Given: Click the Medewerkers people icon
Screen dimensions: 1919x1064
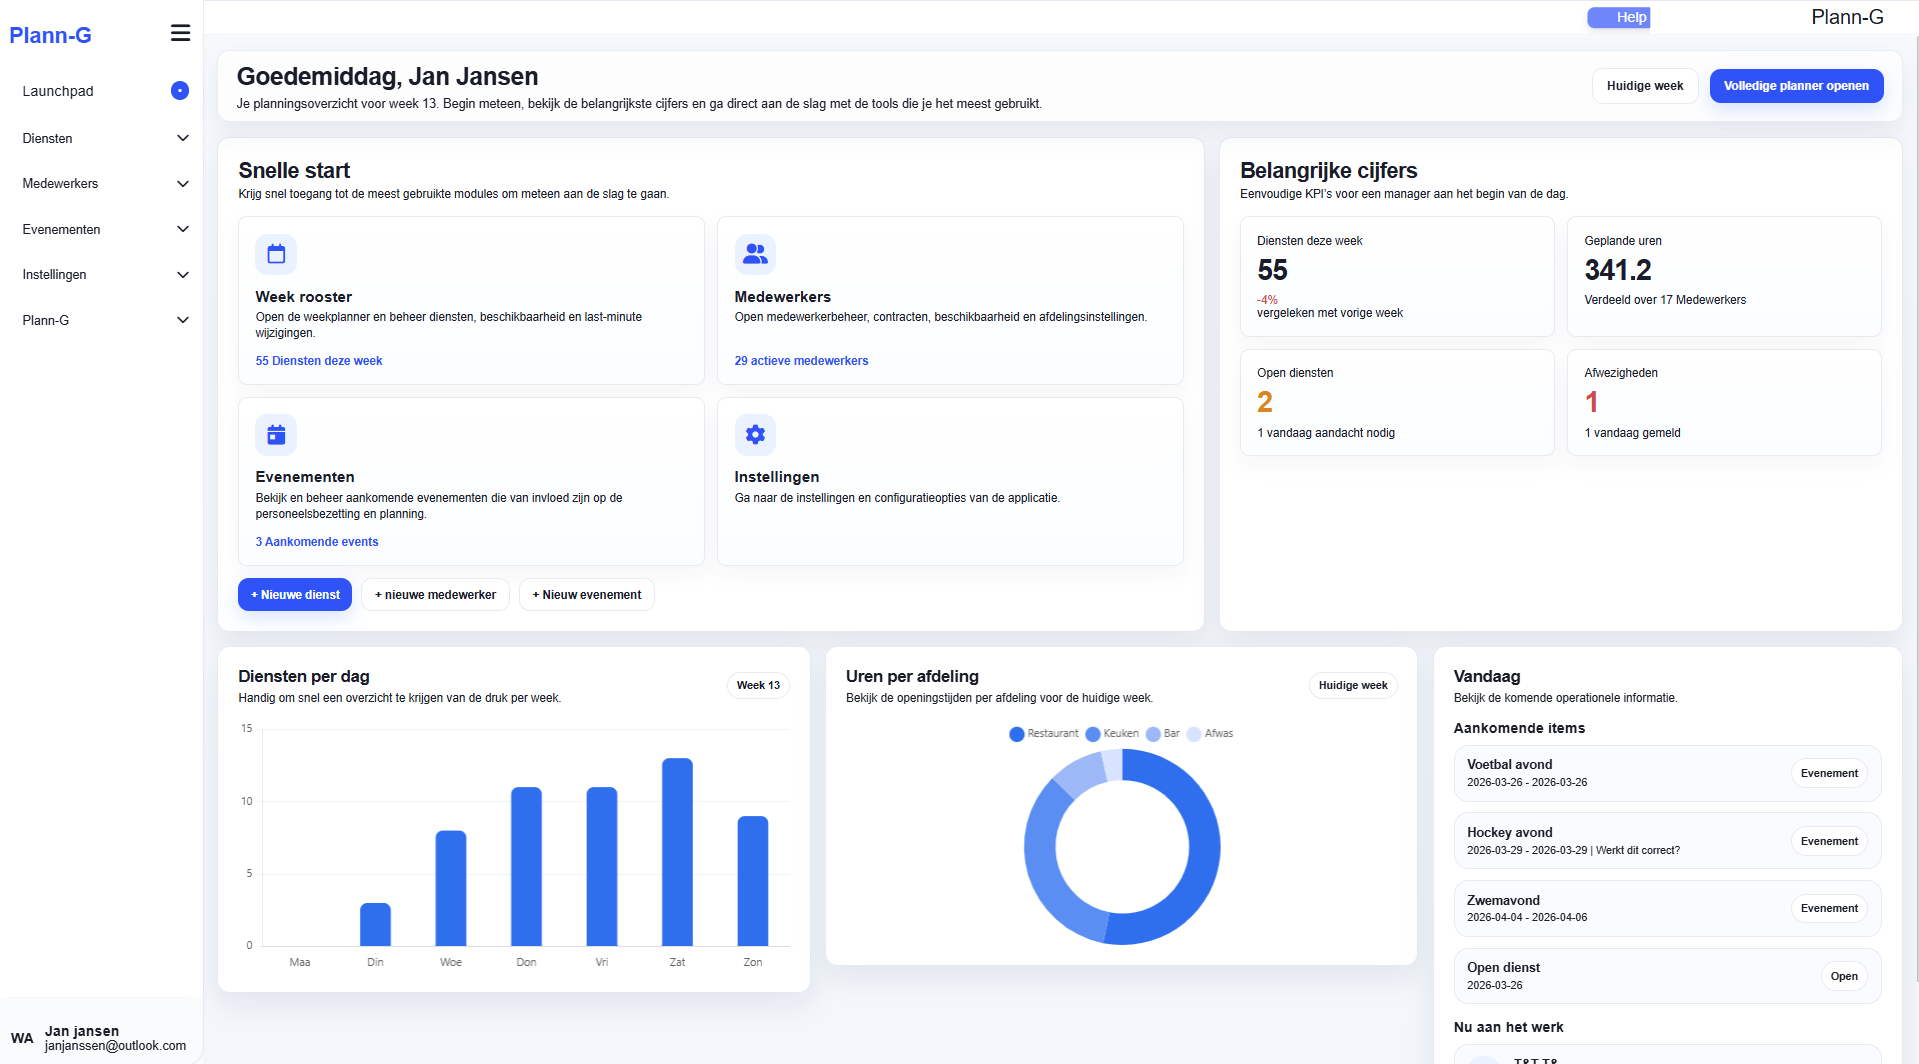Looking at the screenshot, I should click(755, 254).
